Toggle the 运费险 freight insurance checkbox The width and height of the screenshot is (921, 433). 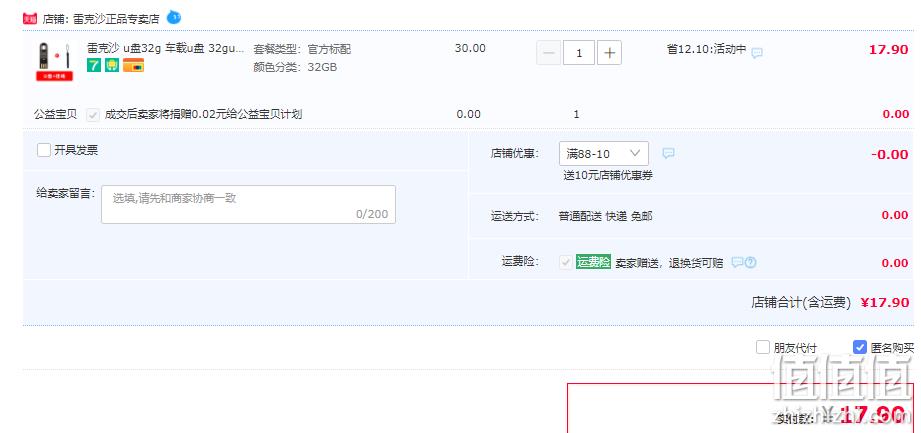[566, 263]
